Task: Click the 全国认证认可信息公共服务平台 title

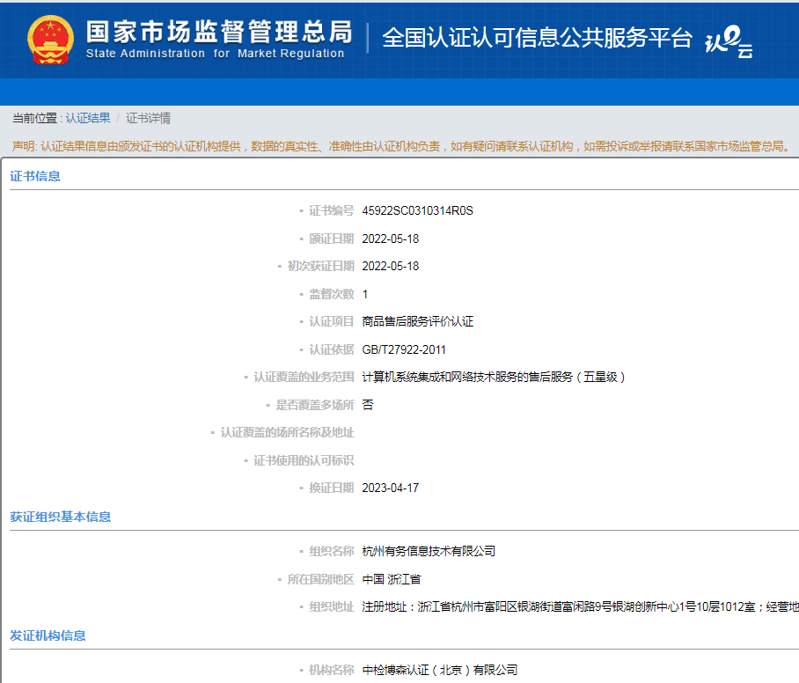Action: [537, 38]
